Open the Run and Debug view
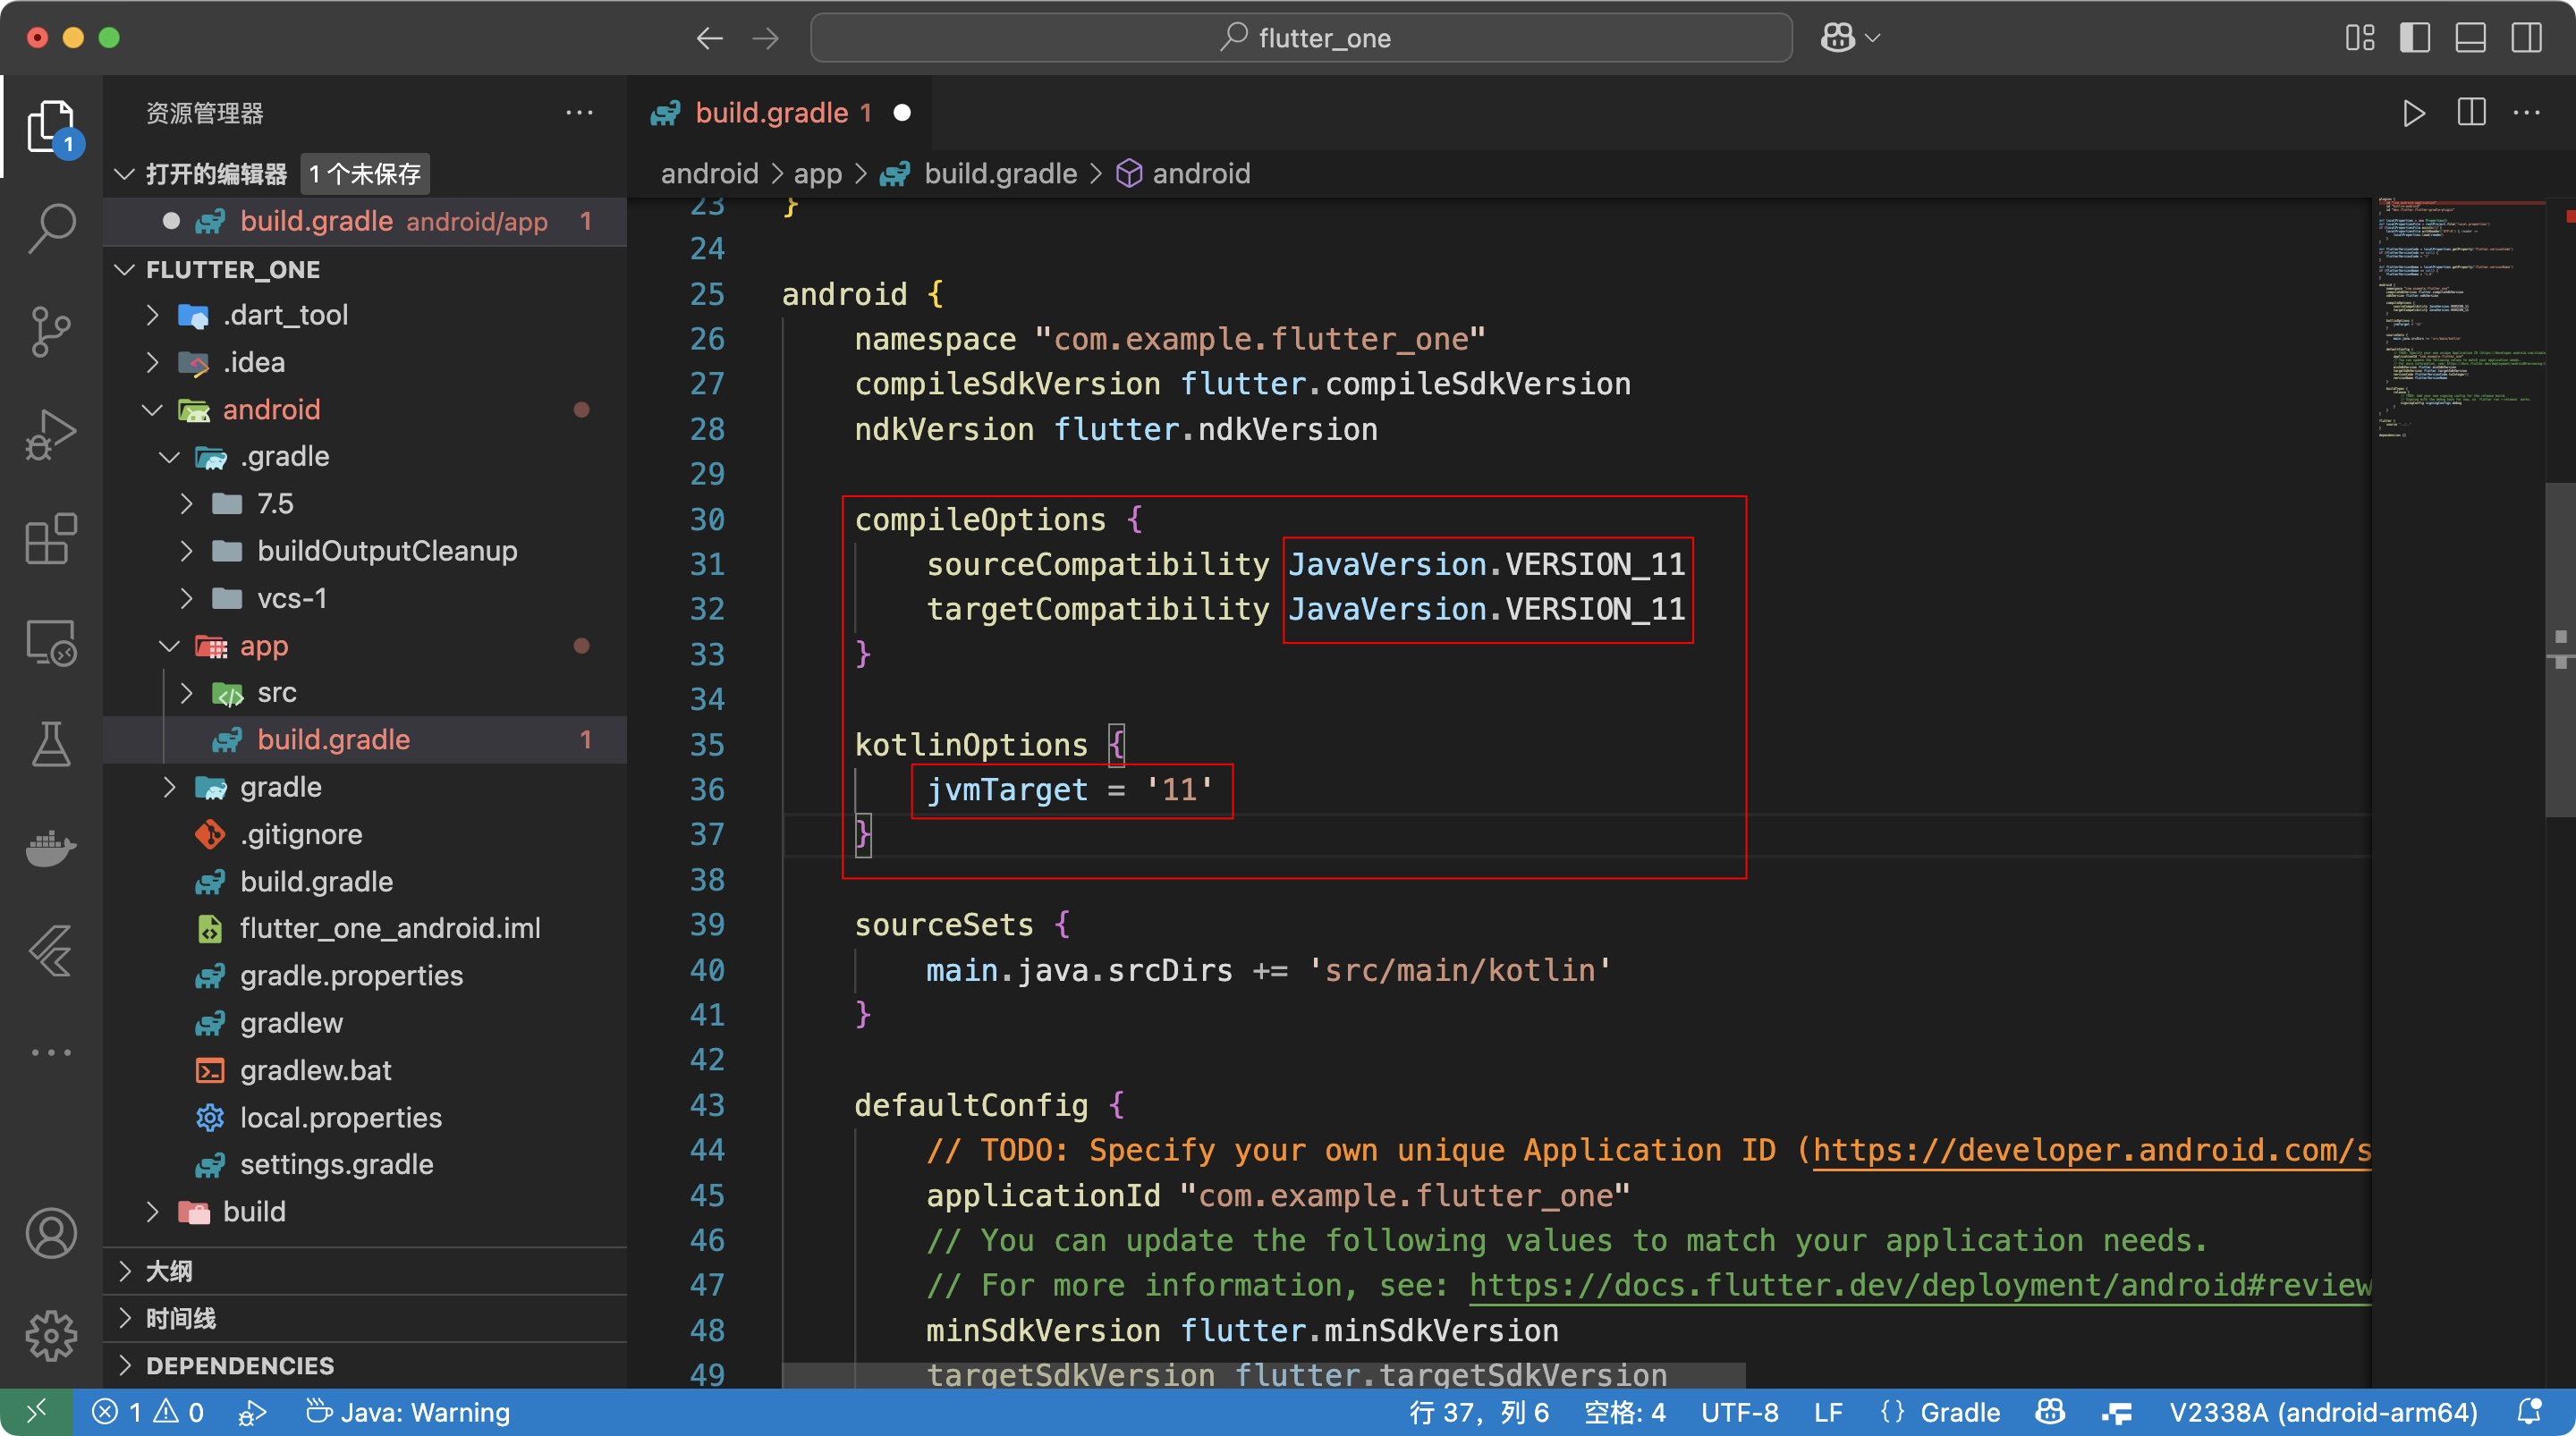The height and width of the screenshot is (1436, 2576). 51,433
